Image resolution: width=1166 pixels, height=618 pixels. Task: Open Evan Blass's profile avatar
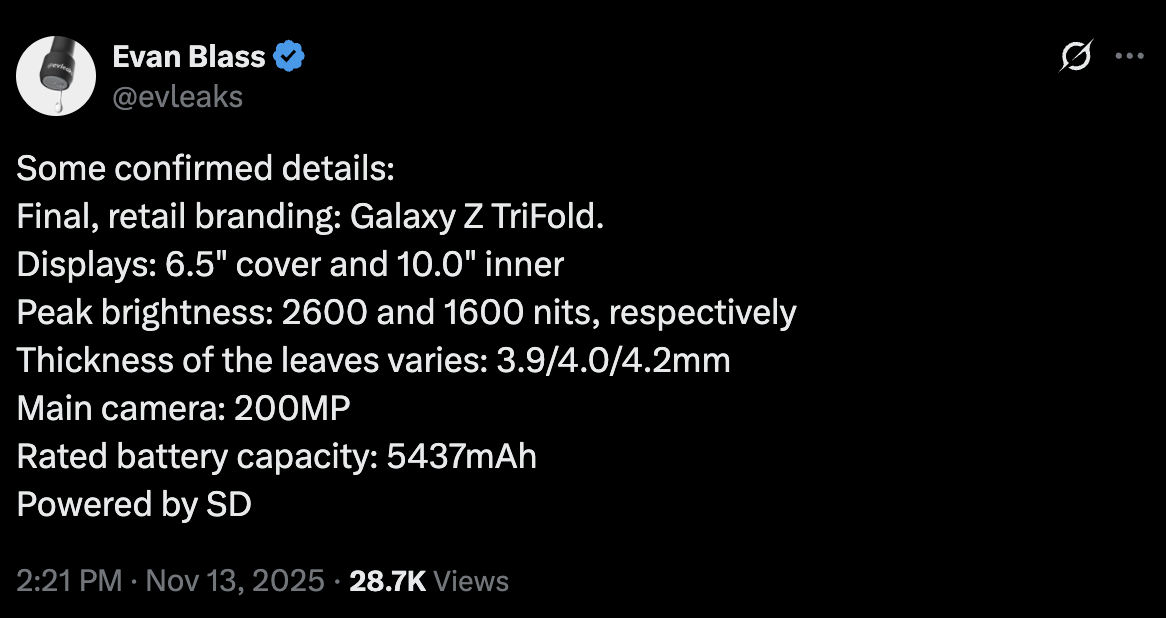click(x=57, y=77)
